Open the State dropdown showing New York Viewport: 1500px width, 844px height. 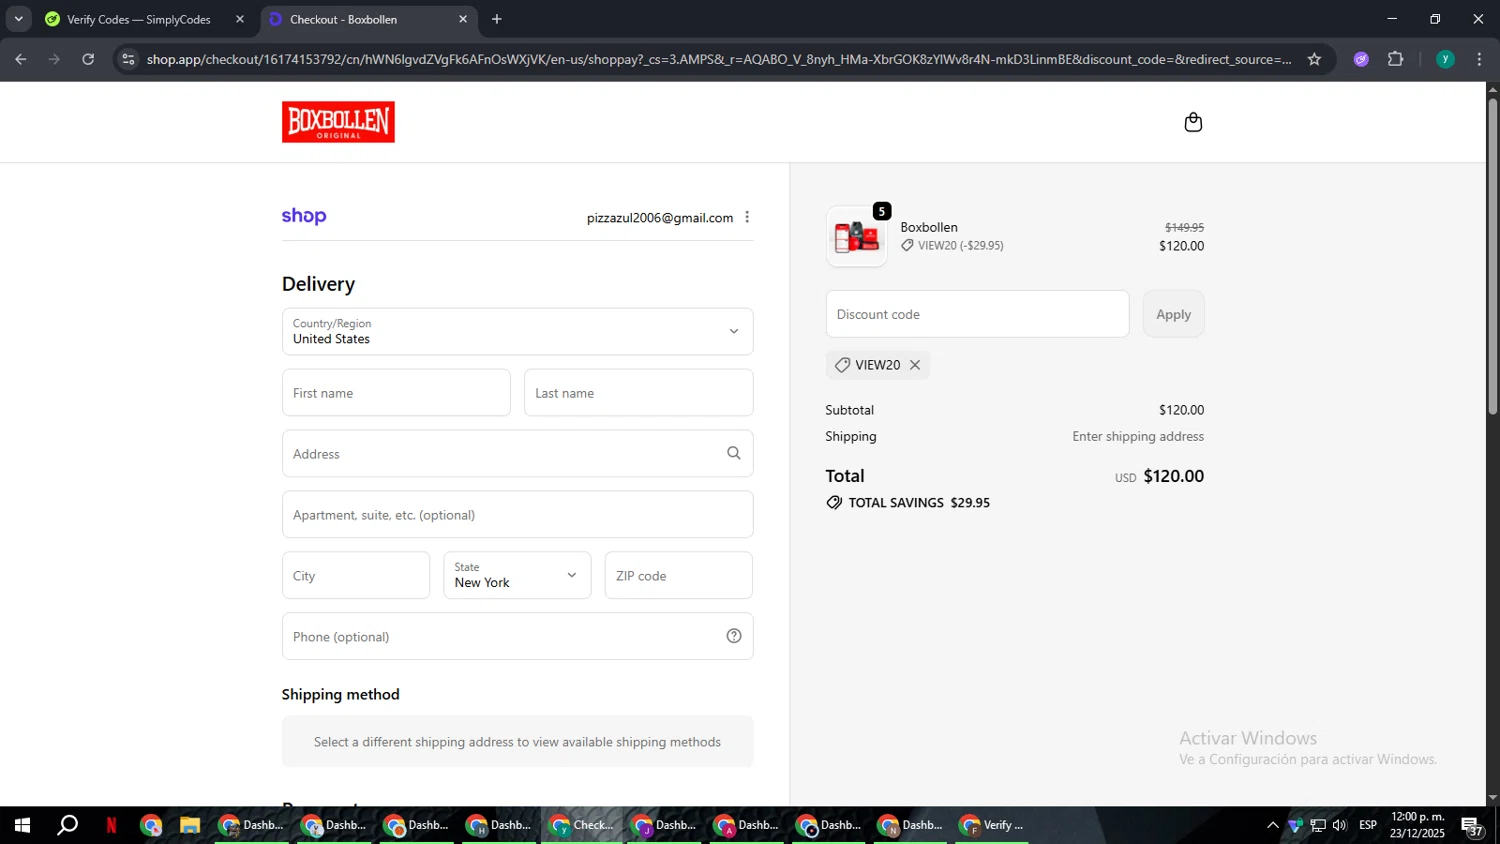(517, 575)
